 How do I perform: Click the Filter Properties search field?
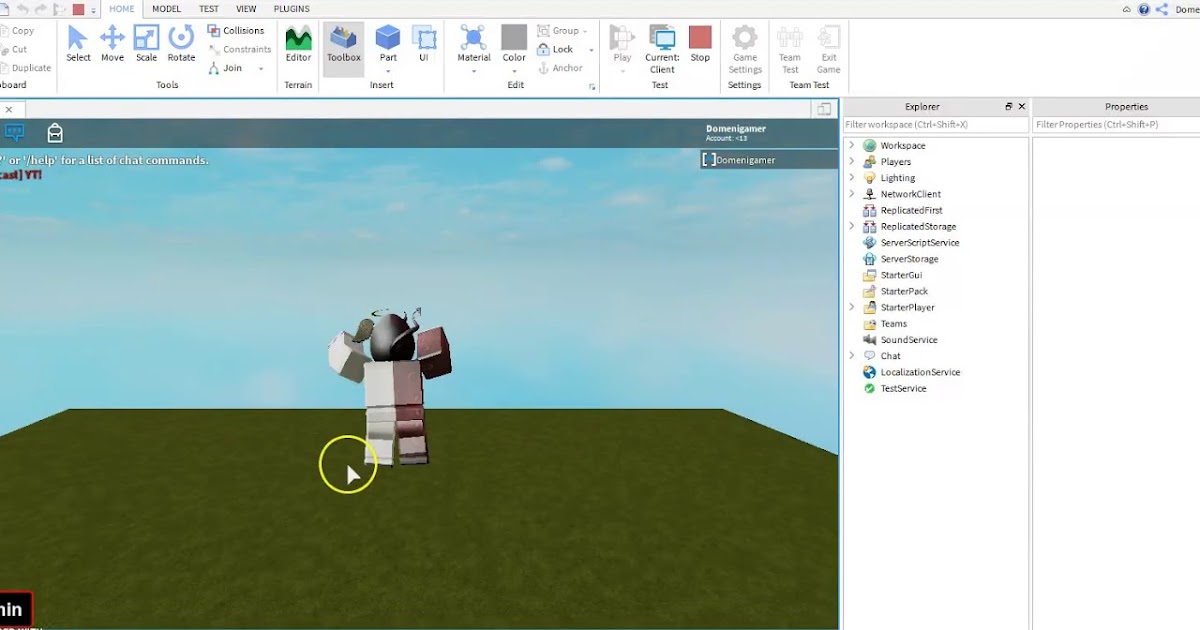click(1116, 125)
